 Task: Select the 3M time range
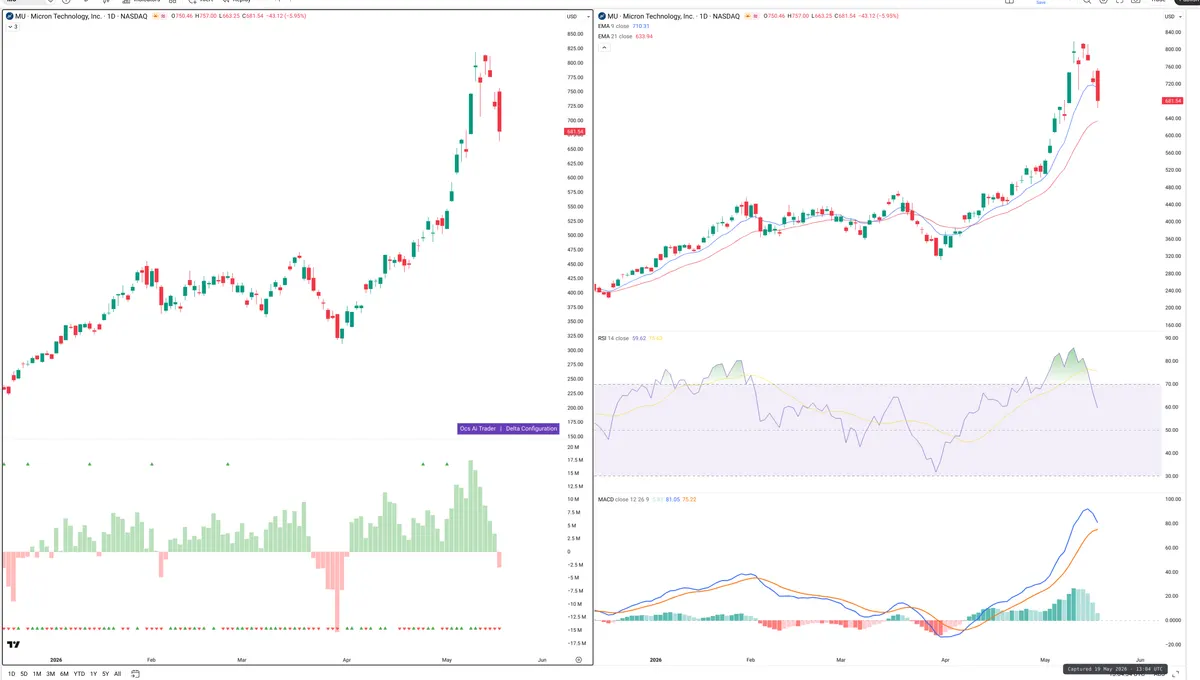[x=51, y=674]
